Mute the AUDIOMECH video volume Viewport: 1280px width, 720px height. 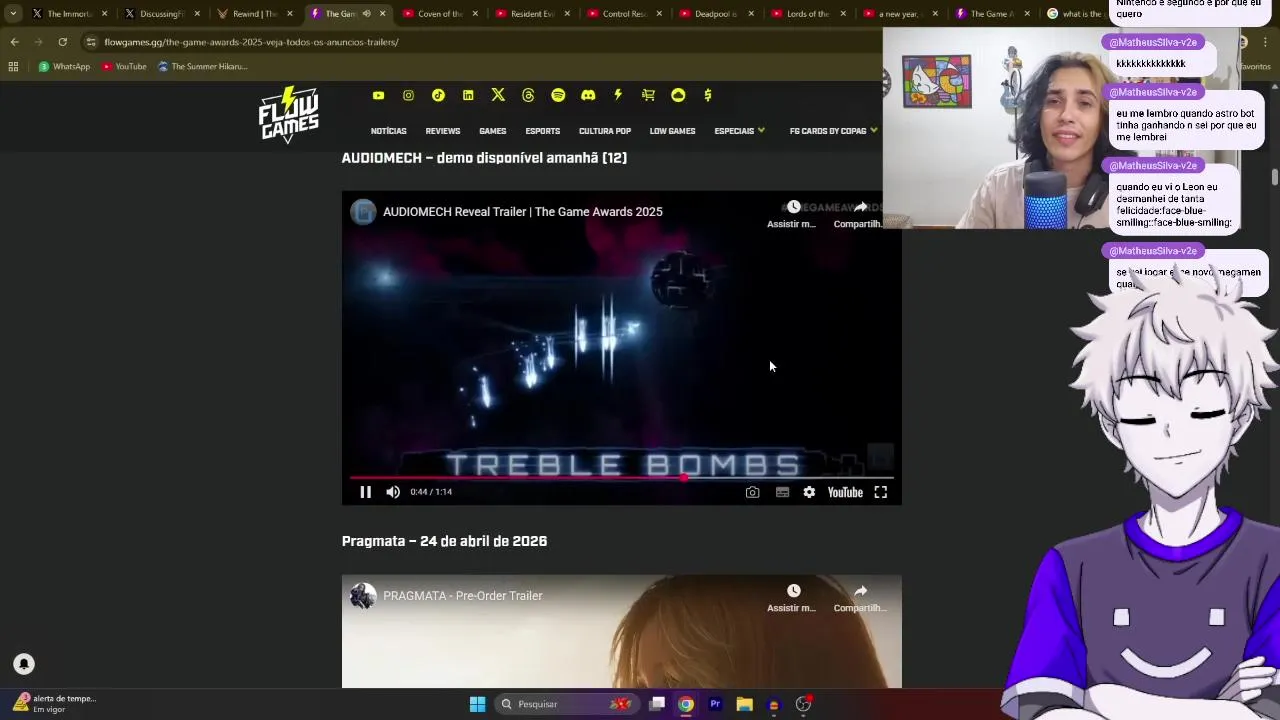[393, 492]
